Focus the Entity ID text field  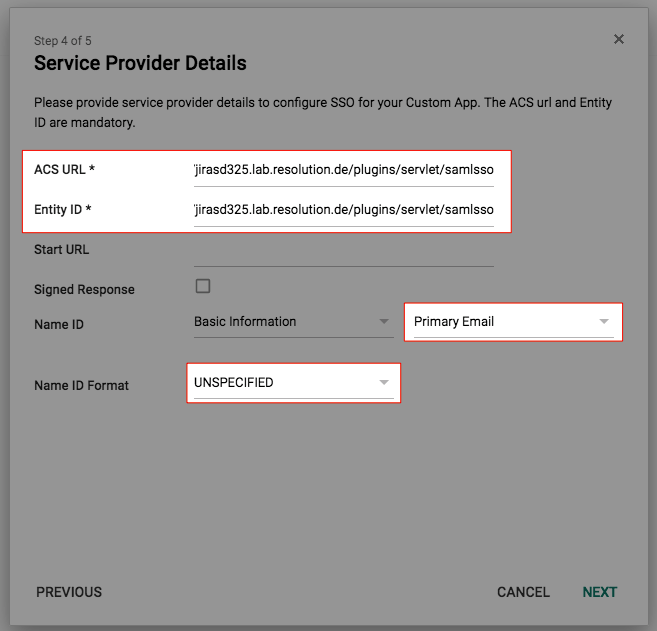(x=344, y=210)
